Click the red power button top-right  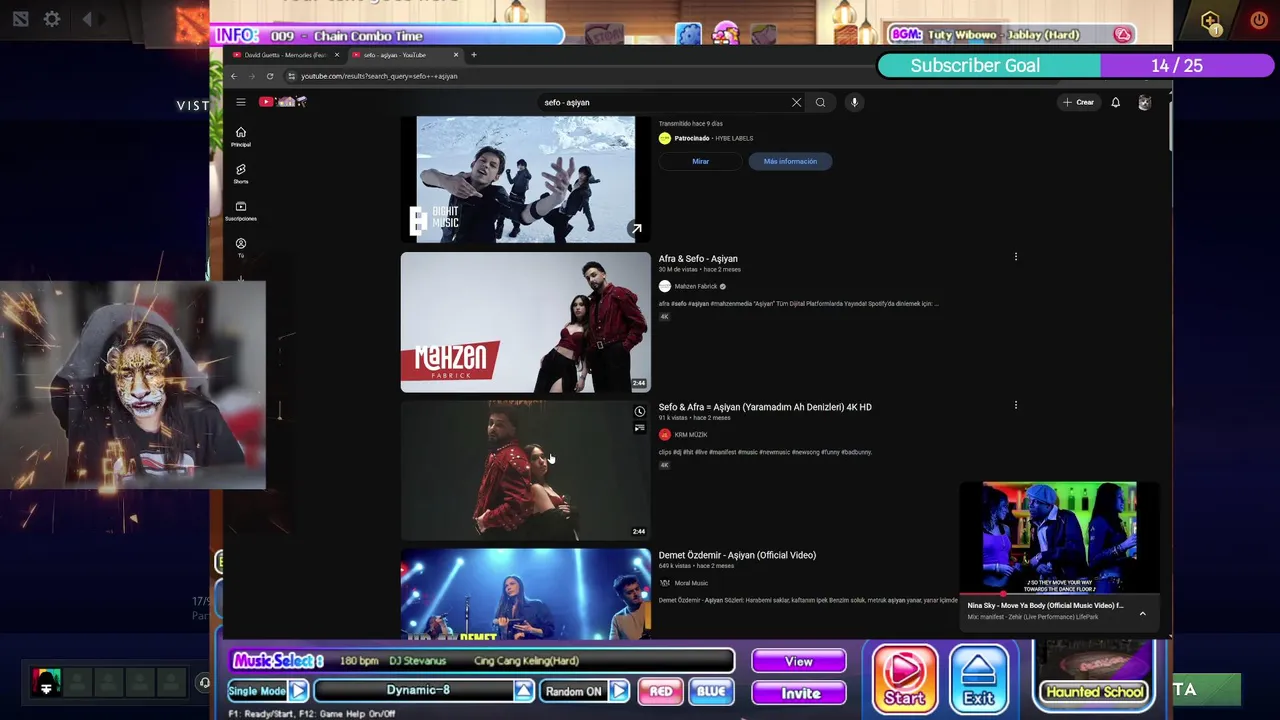1258,20
